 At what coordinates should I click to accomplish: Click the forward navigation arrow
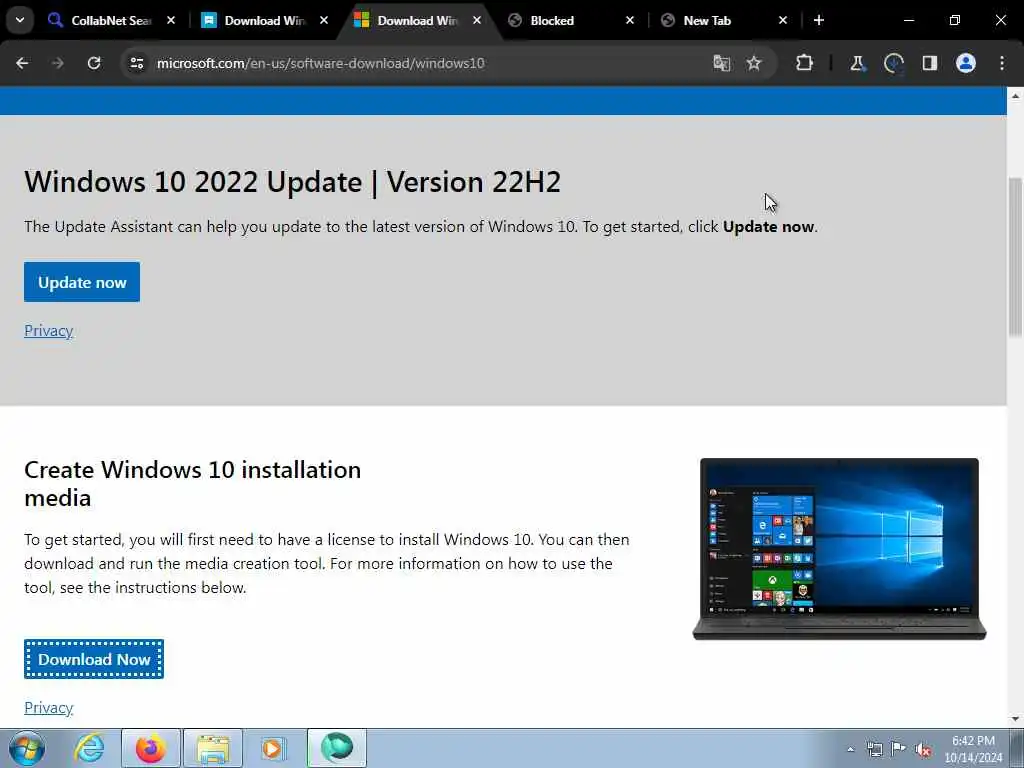(x=57, y=63)
